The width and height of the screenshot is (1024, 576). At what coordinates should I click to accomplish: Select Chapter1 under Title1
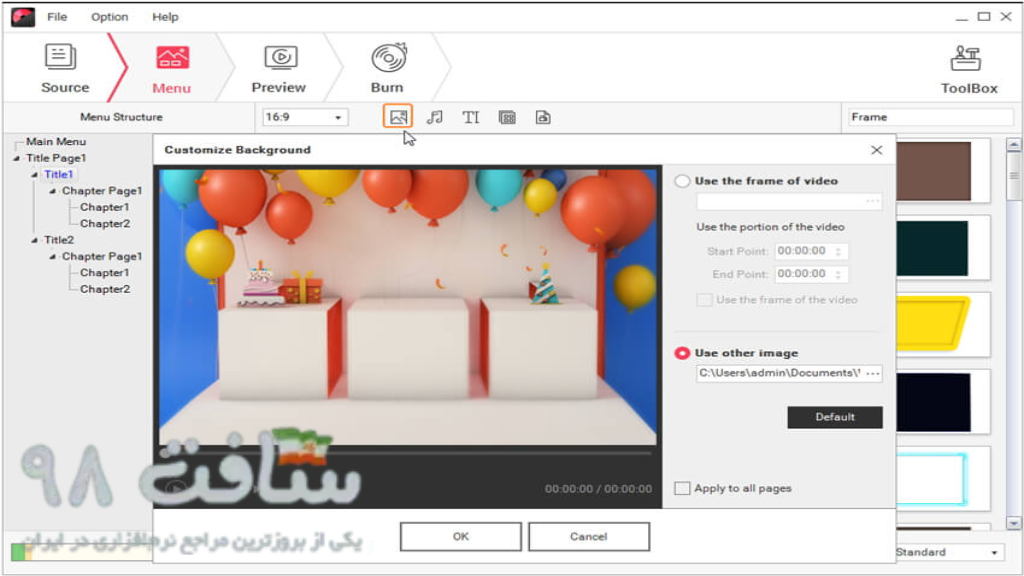pyautogui.click(x=104, y=207)
